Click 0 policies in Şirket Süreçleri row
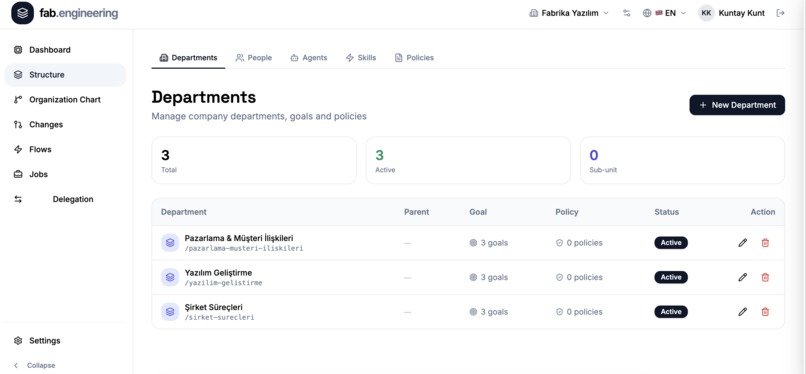806x374 pixels. (579, 312)
